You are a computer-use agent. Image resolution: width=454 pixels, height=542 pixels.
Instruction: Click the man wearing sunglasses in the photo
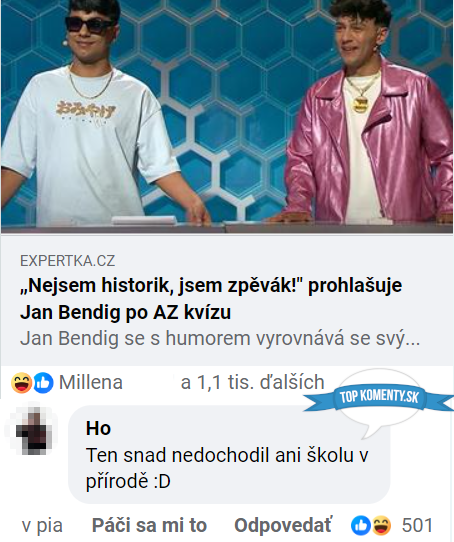92,114
